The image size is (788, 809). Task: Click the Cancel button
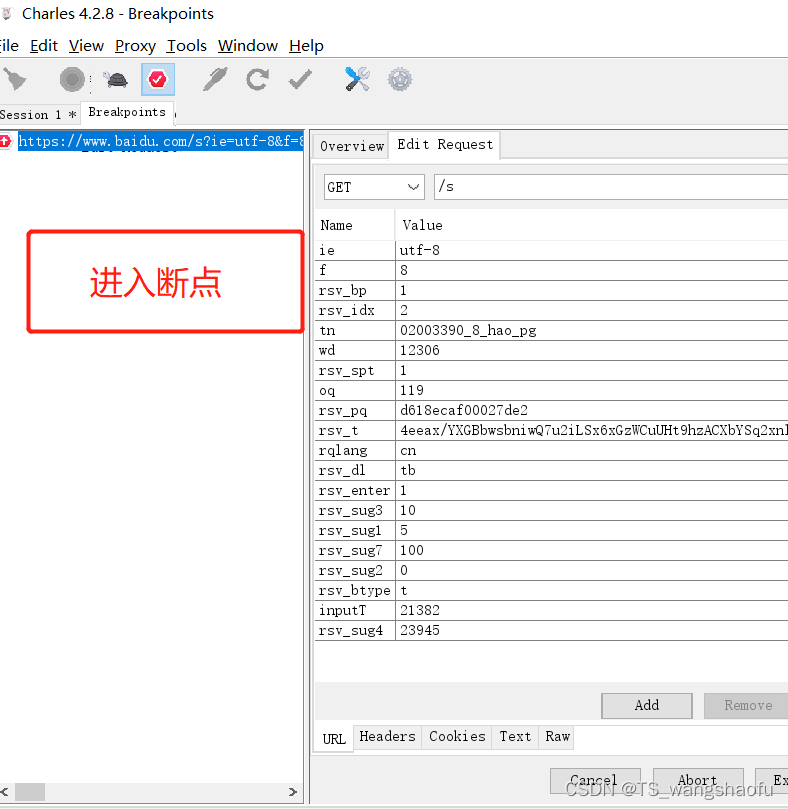pyautogui.click(x=595, y=781)
